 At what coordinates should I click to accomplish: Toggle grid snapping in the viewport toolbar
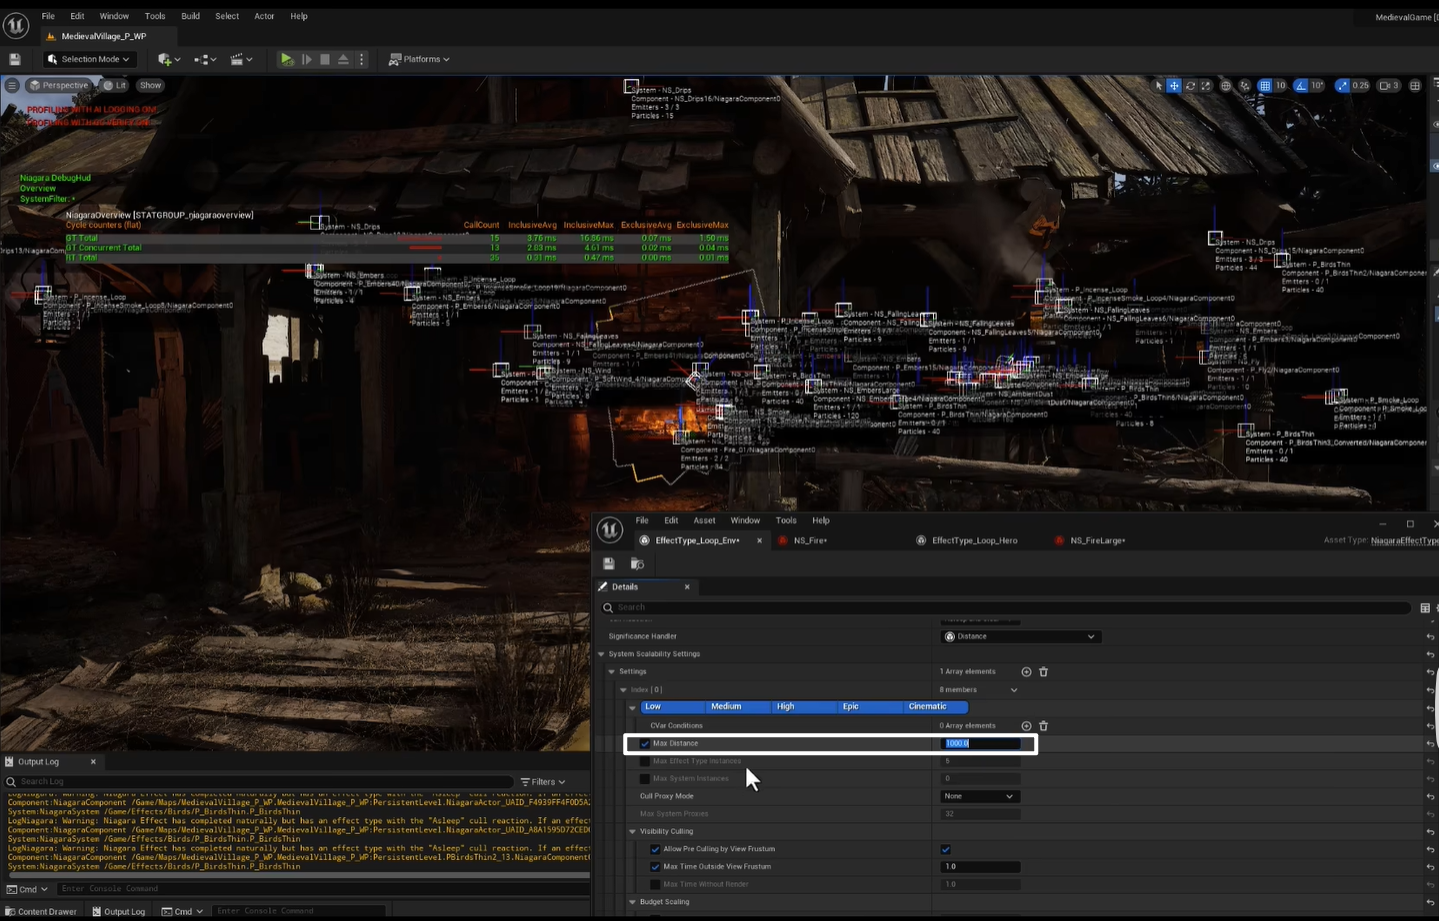click(1265, 86)
